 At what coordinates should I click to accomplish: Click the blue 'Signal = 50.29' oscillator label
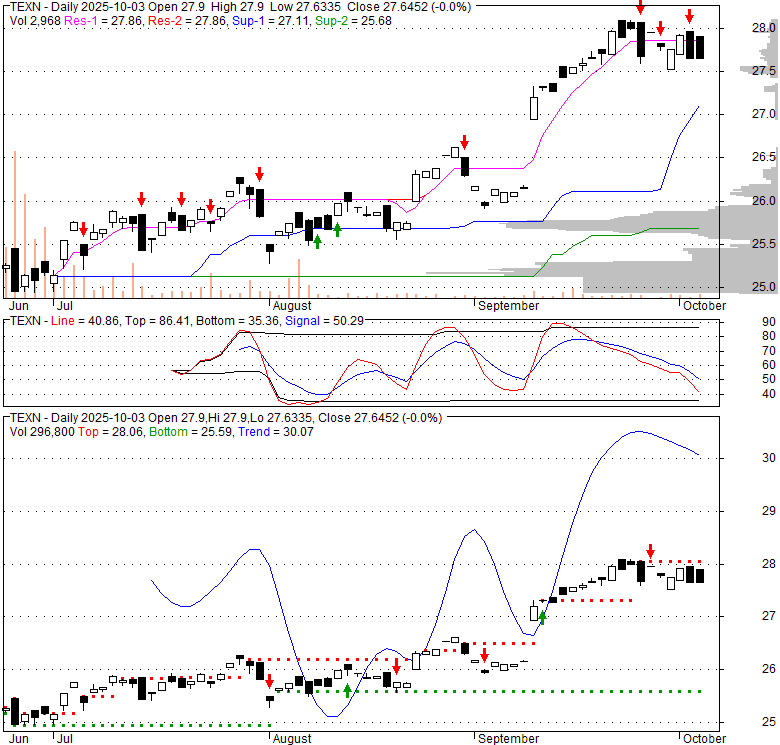[324, 321]
